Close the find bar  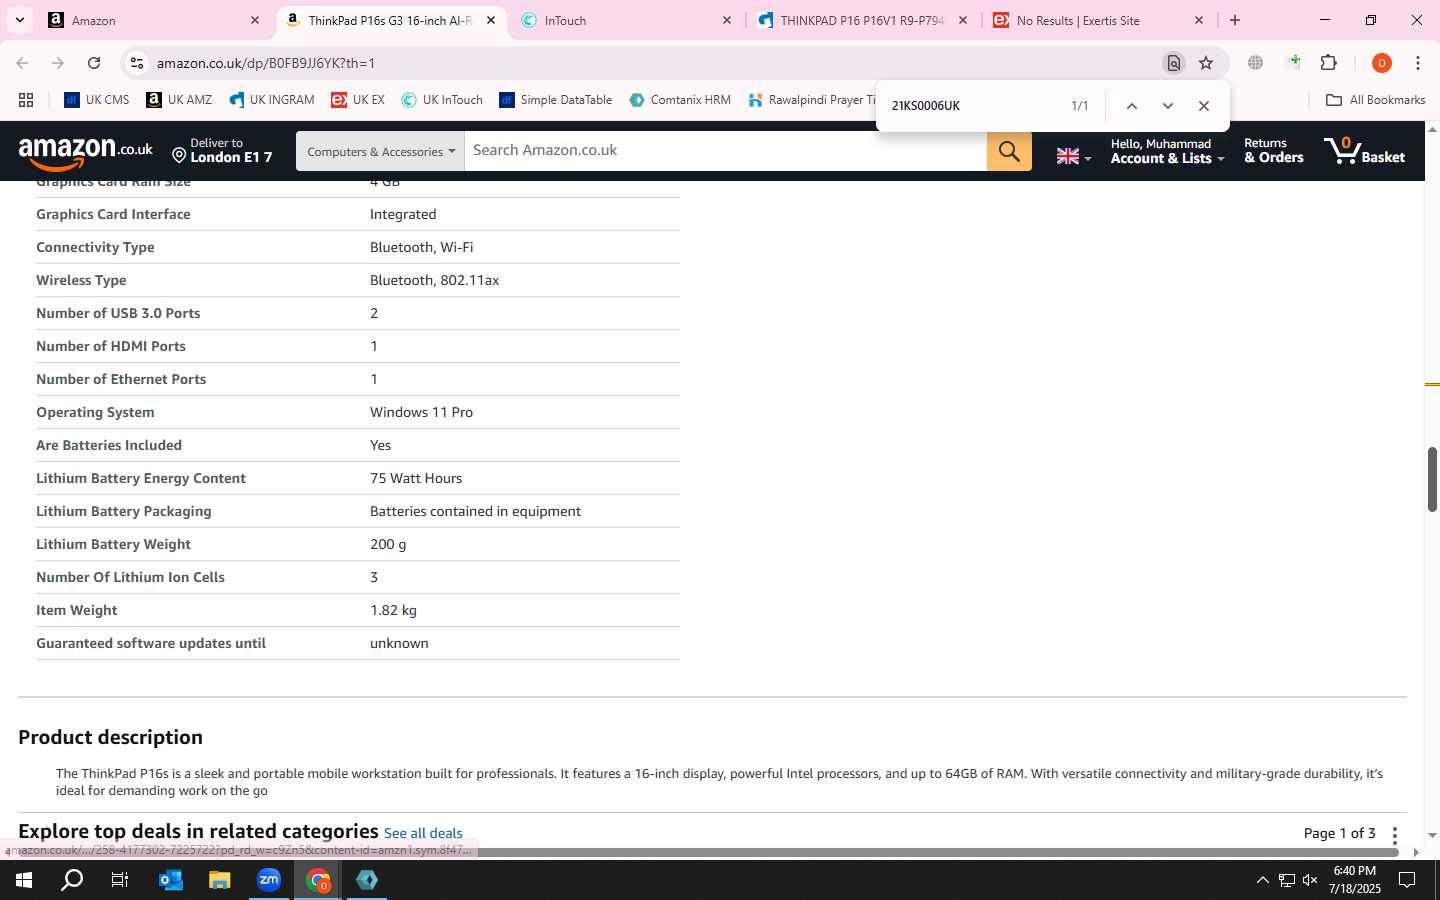[x=1203, y=106]
